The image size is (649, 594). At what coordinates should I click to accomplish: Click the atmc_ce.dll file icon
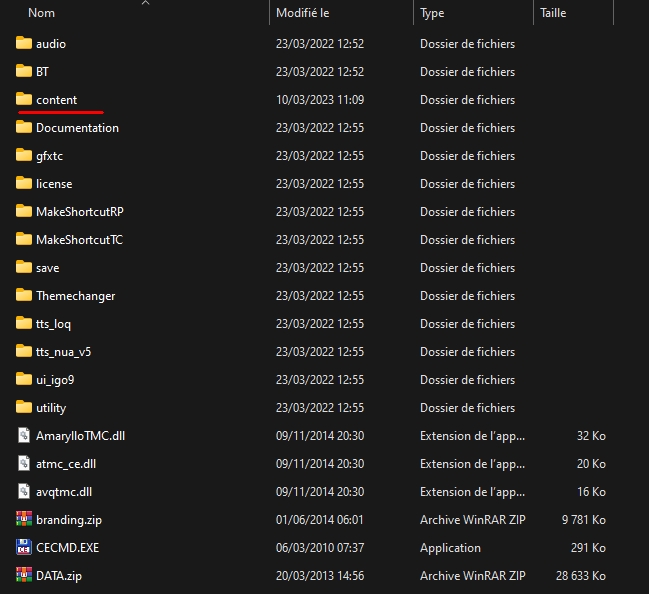[25, 464]
